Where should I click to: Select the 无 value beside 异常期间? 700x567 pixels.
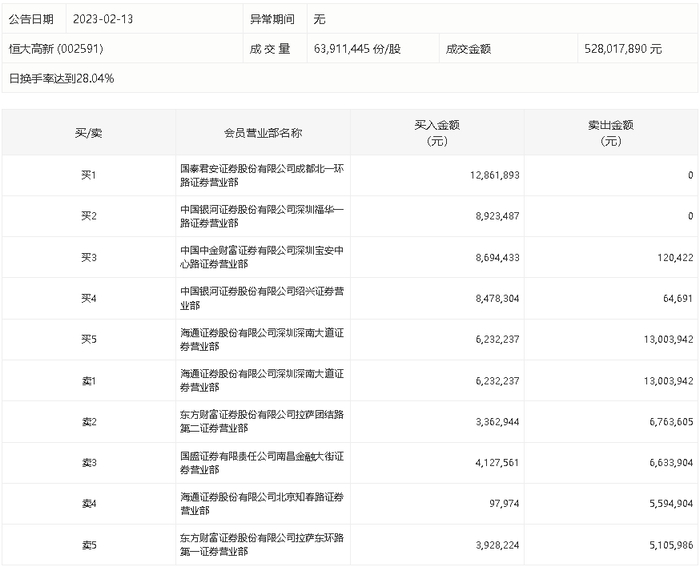[x=319, y=19]
